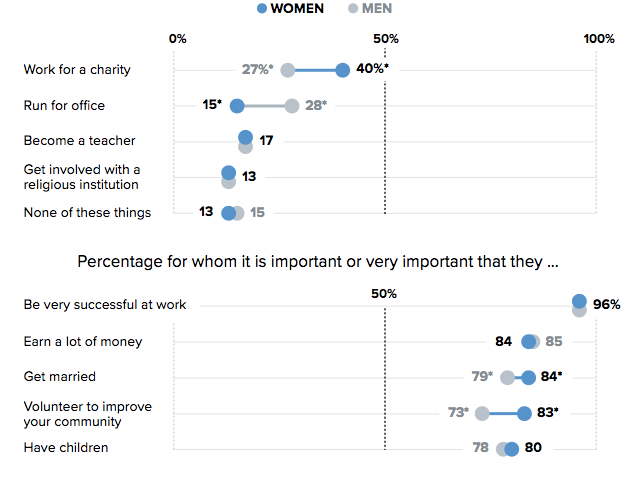The width and height of the screenshot is (638, 490).
Task: Select the women's 83% volunteer data point
Action: click(x=524, y=413)
